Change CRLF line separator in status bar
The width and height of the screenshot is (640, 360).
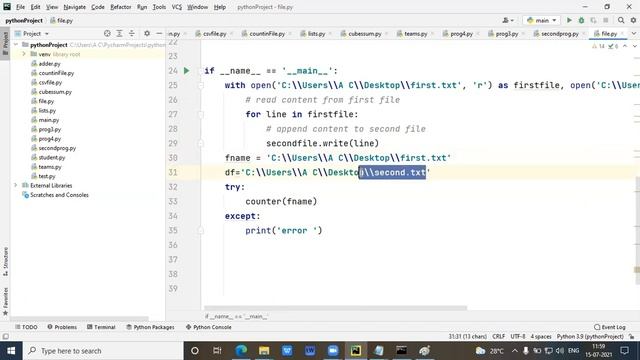tap(498, 337)
